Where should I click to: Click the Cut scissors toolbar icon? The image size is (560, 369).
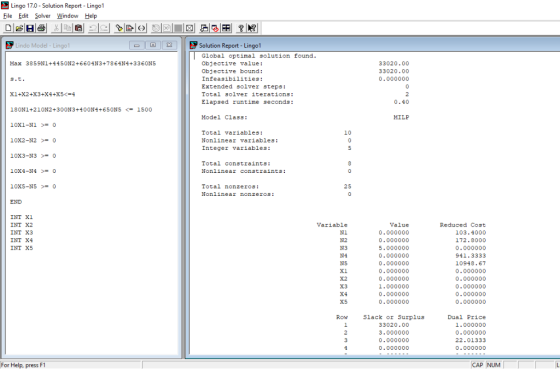pyautogui.click(x=56, y=28)
